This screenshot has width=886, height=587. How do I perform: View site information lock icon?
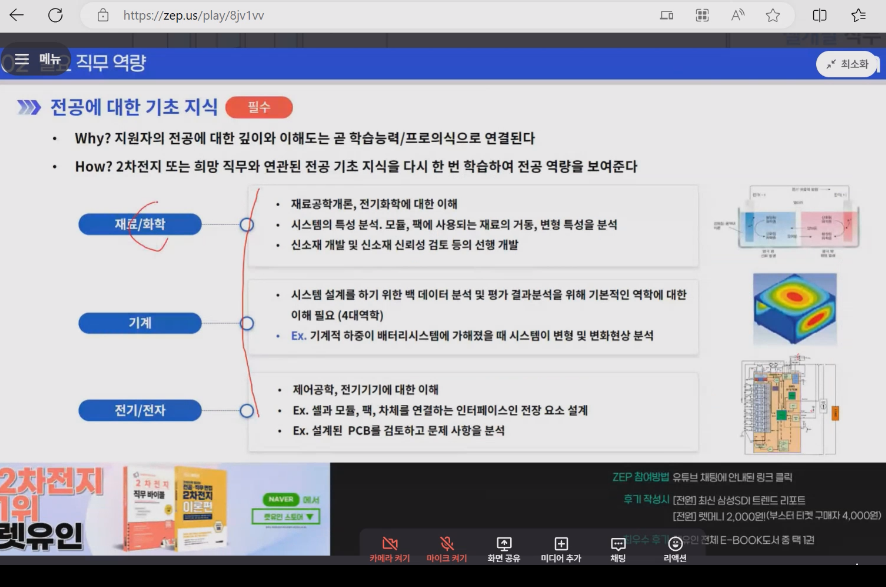(x=102, y=15)
